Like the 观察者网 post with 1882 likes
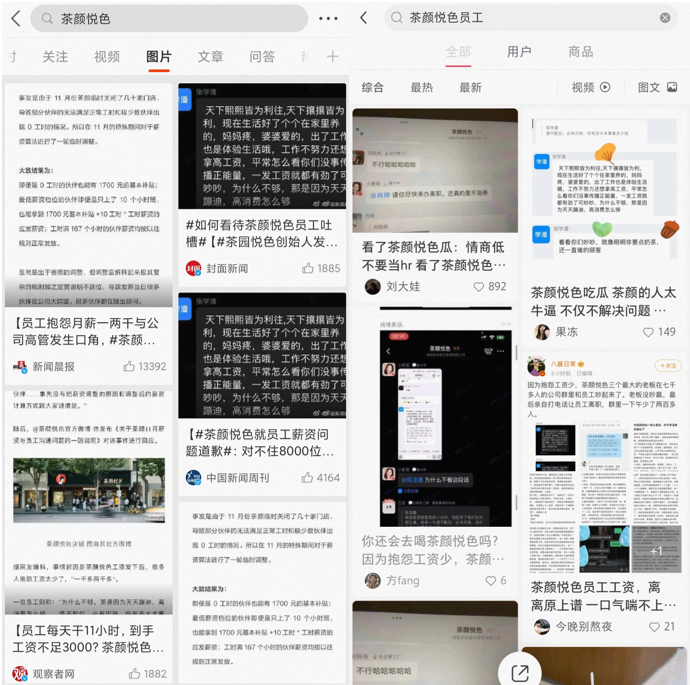Image resolution: width=690 pixels, height=685 pixels. pyautogui.click(x=135, y=673)
